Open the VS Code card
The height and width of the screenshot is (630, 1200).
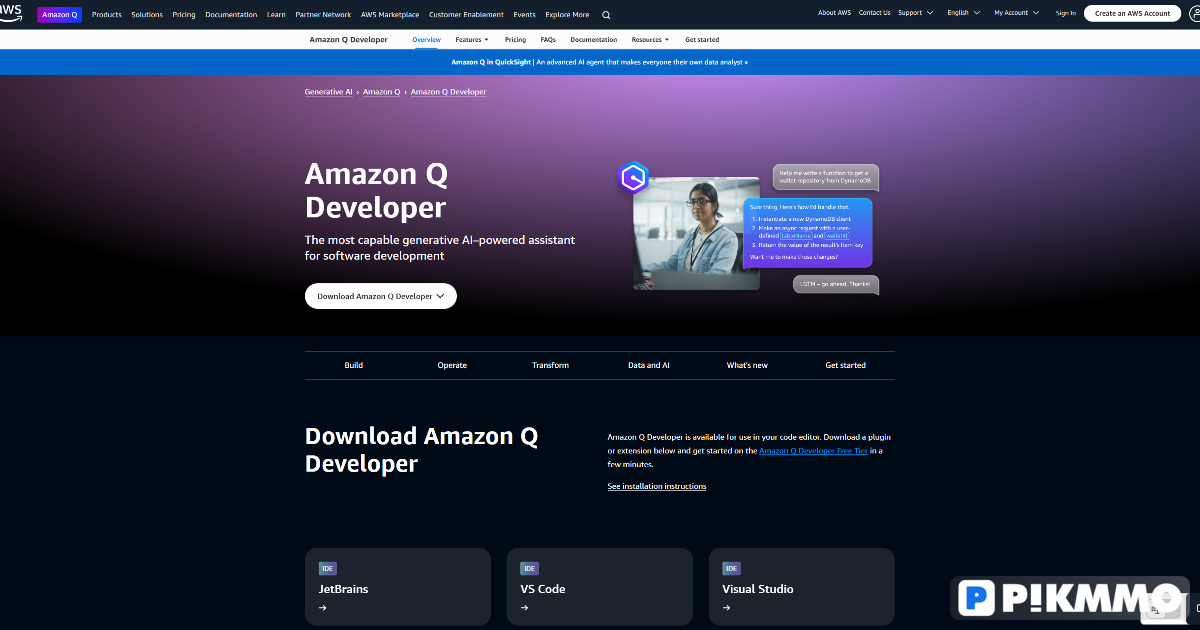600,587
